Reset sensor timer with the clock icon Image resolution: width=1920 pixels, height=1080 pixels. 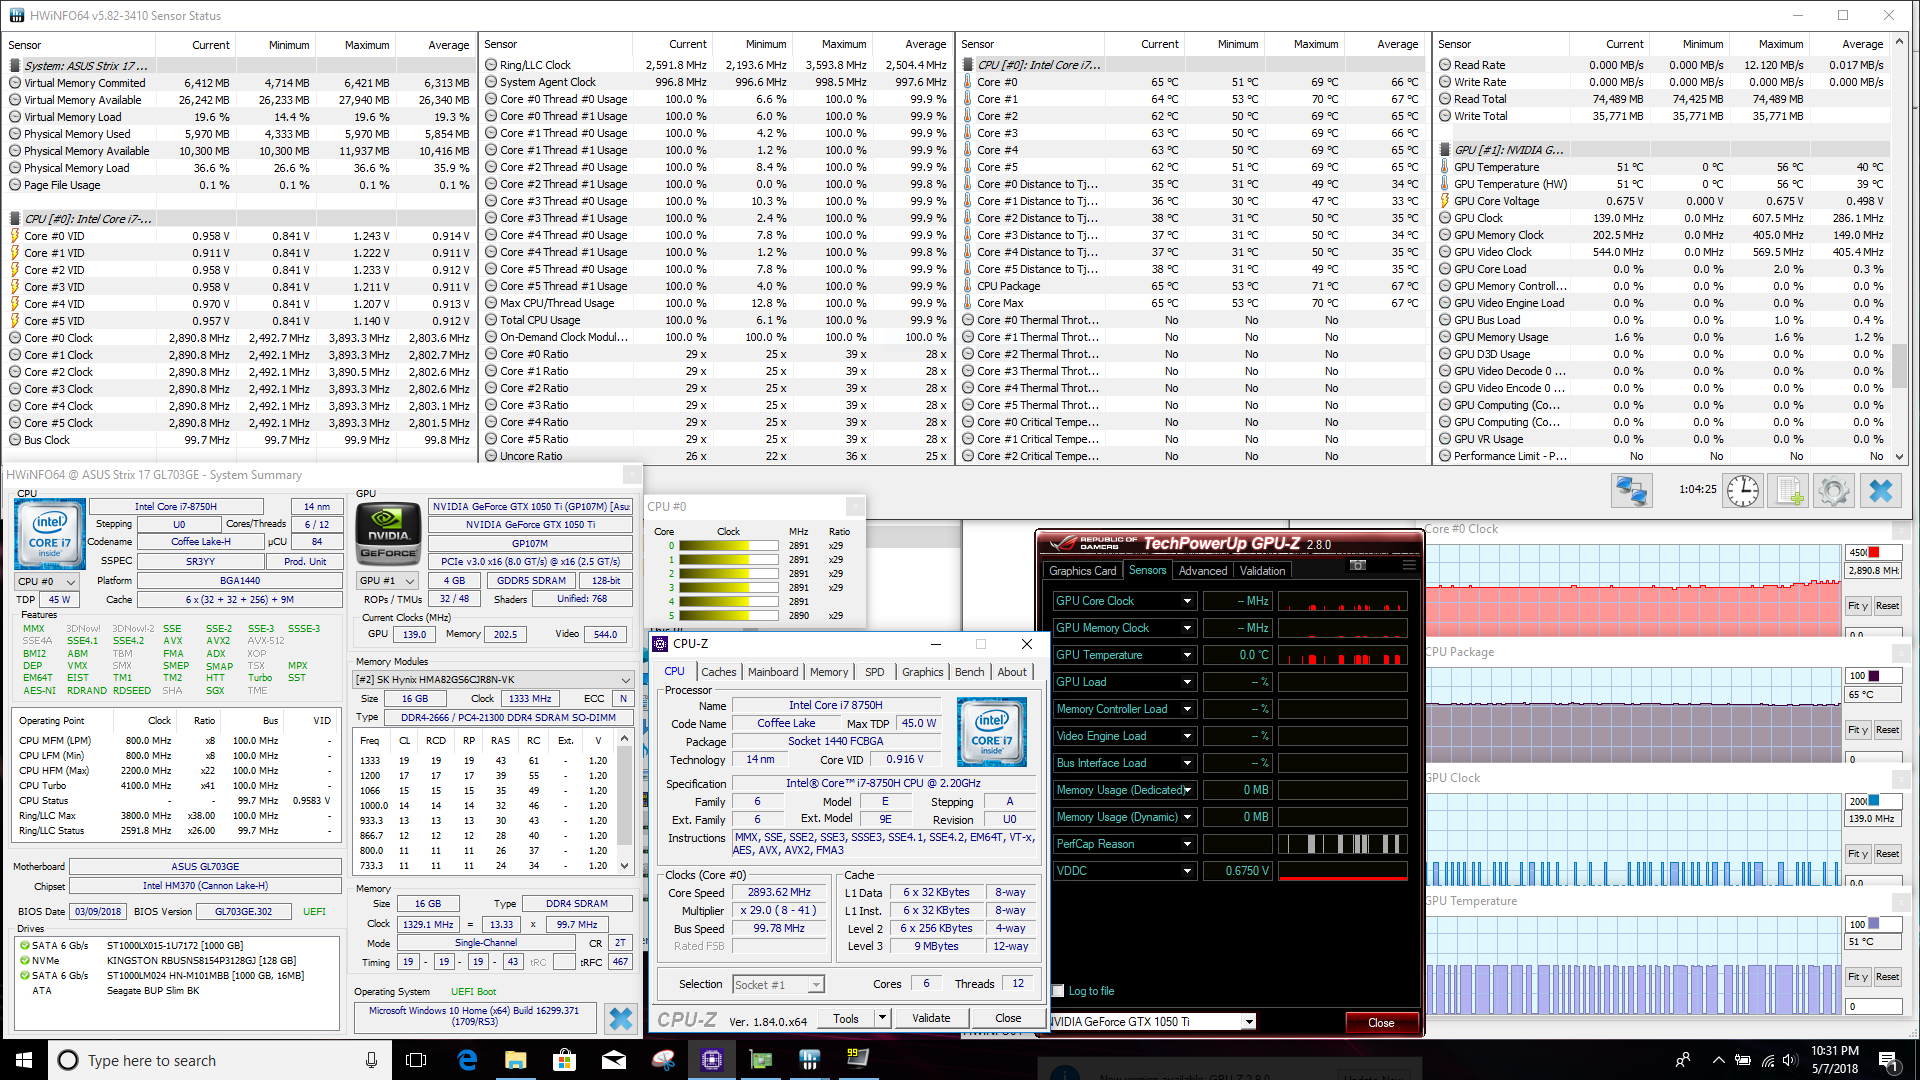tap(1742, 490)
